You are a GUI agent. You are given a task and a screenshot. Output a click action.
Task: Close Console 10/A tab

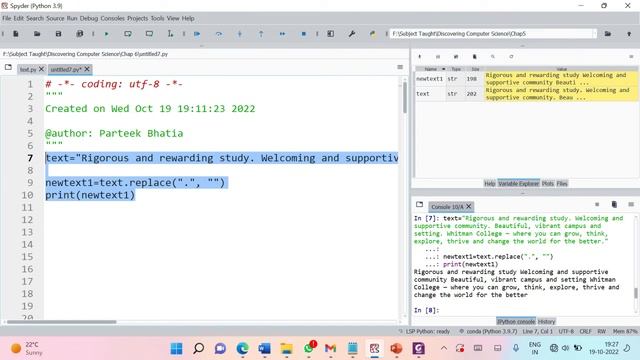[x=469, y=207]
